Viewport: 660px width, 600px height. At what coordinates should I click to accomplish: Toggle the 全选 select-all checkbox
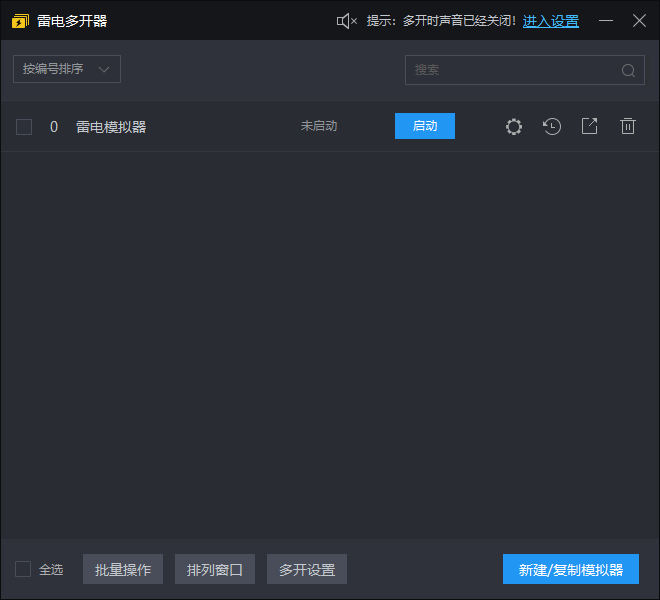tap(23, 569)
